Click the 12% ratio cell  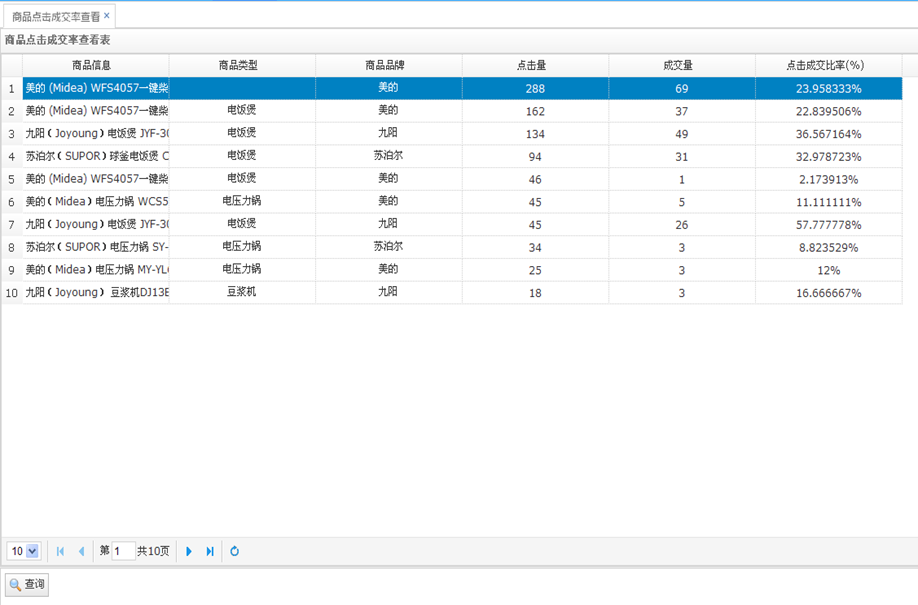tap(828, 270)
